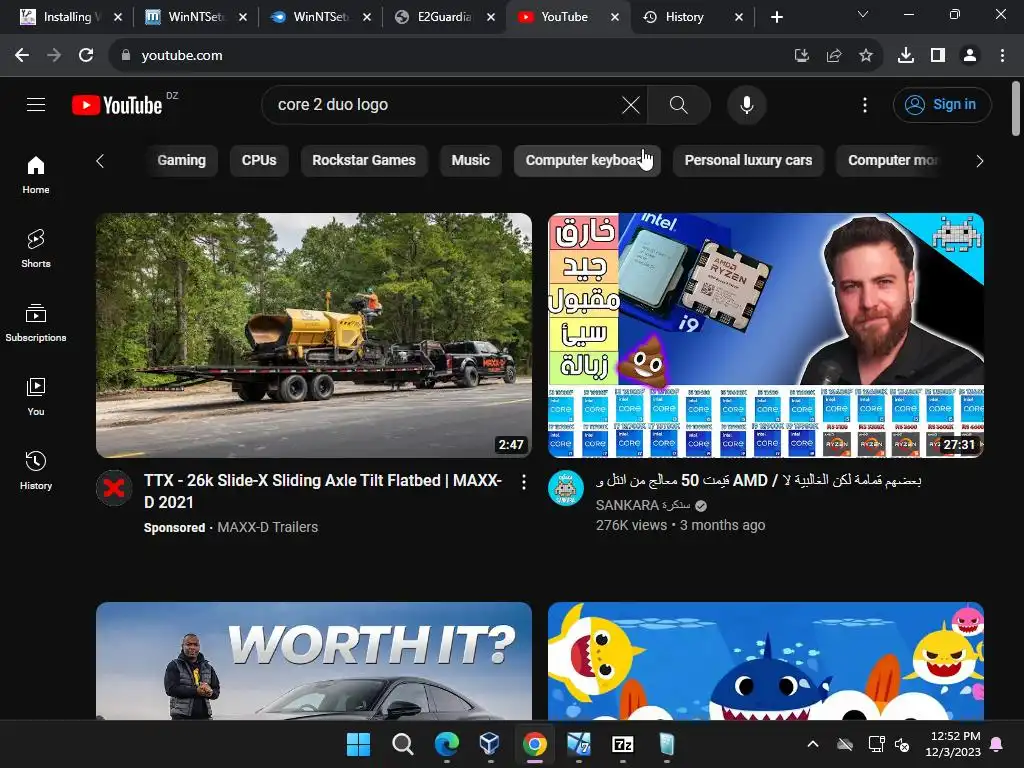Open History from the YouTube sidebar

(x=36, y=470)
